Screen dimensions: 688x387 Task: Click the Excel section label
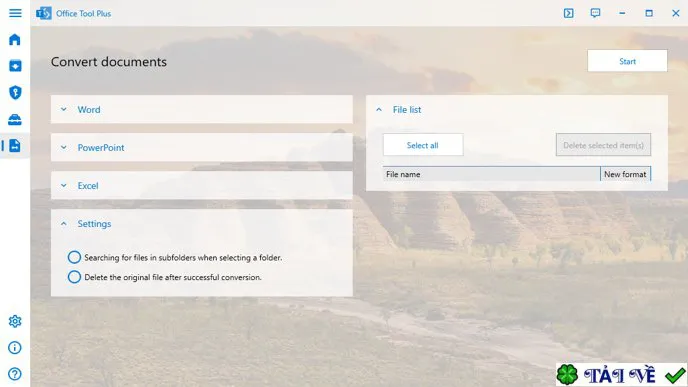coord(88,186)
